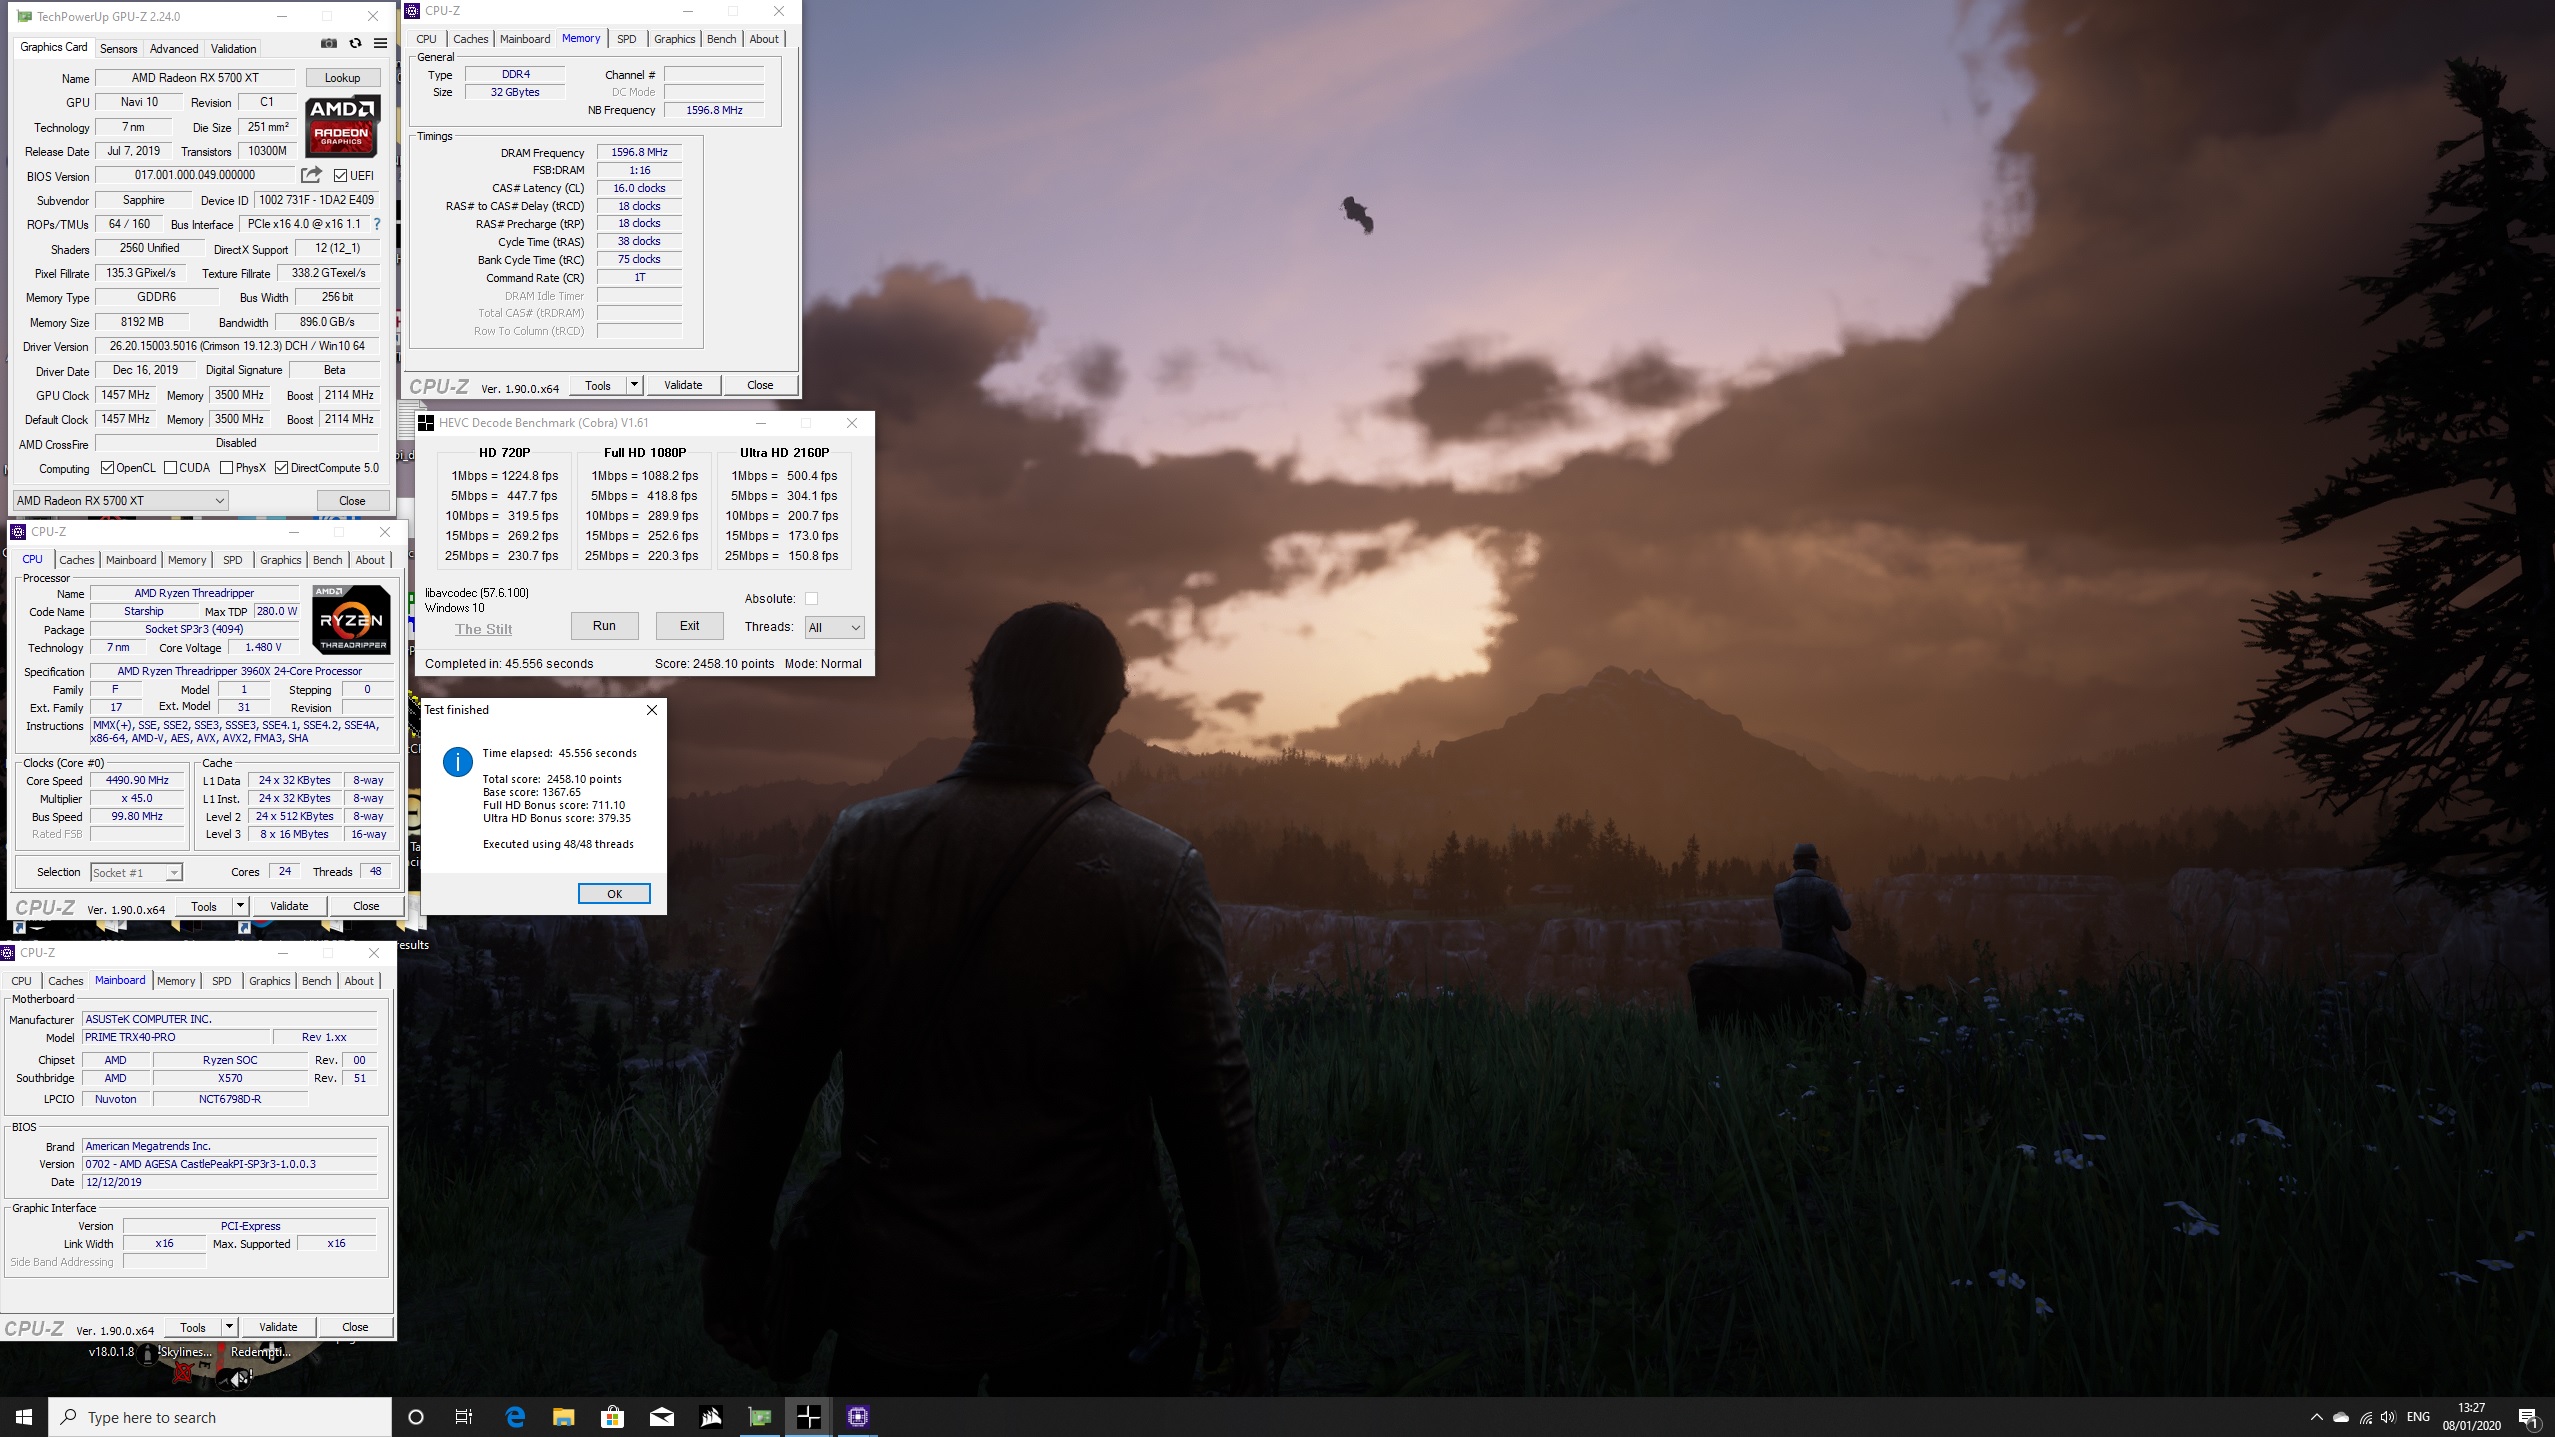Viewport: 2555px width, 1437px height.
Task: Open Microsoft Store from taskbar
Action: [x=612, y=1417]
